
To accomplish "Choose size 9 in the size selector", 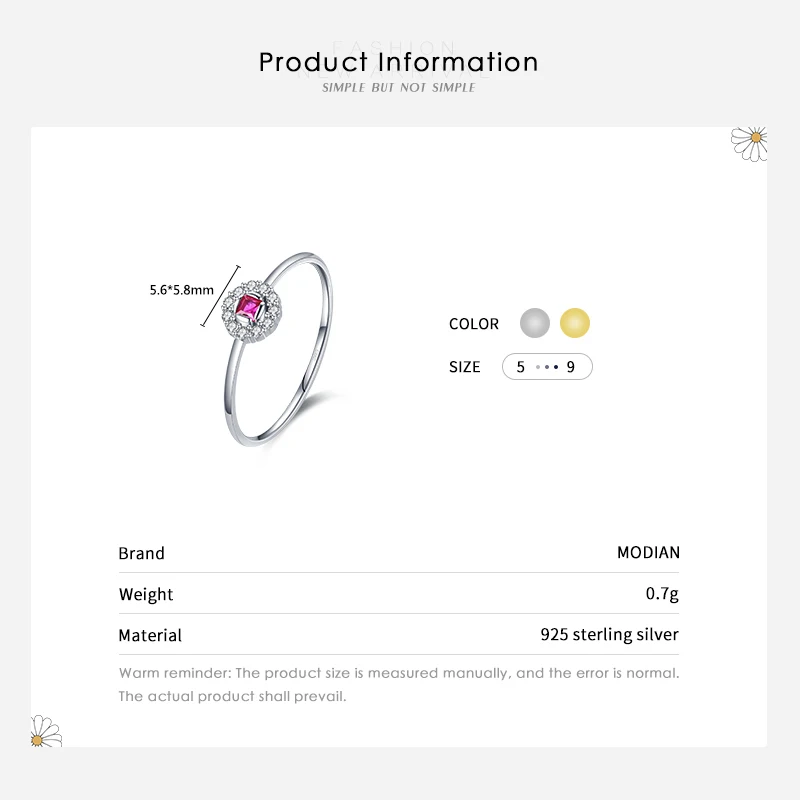I will pyautogui.click(x=571, y=367).
